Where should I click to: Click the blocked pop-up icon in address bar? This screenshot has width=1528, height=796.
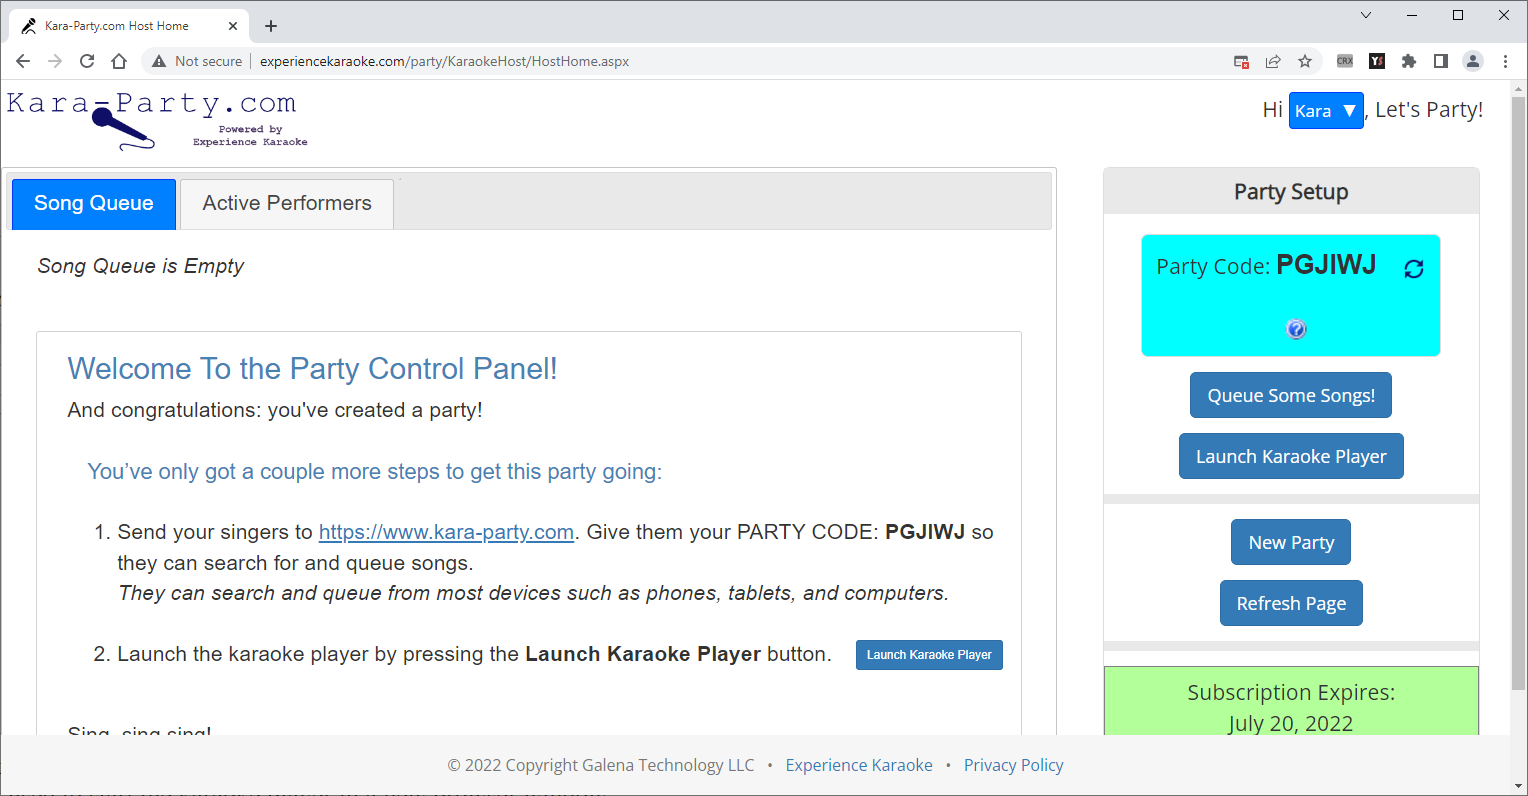[x=1241, y=61]
